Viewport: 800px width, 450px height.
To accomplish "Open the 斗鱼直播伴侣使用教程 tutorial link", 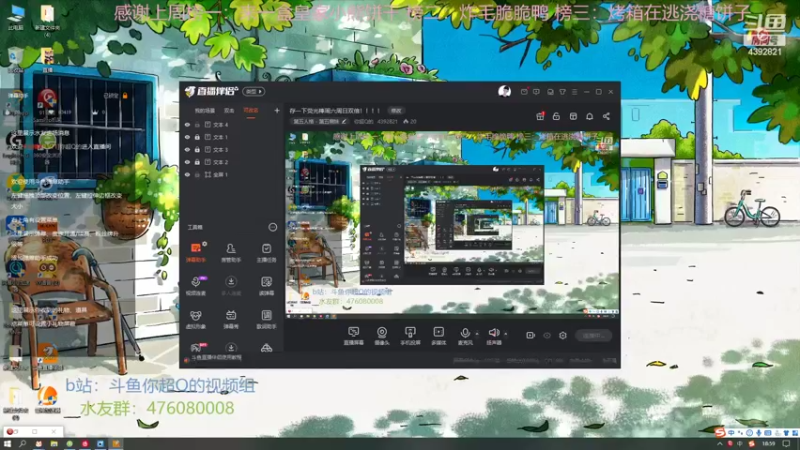I will point(216,358).
